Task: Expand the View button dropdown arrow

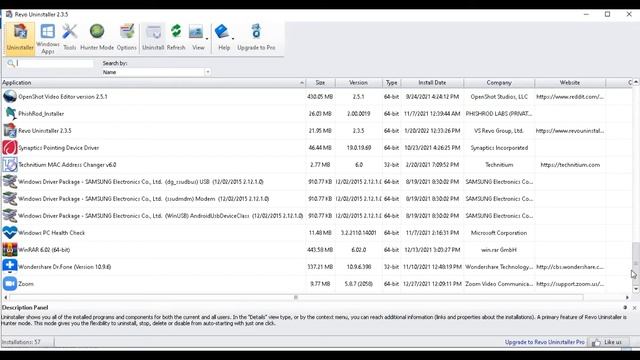Action: [207, 39]
